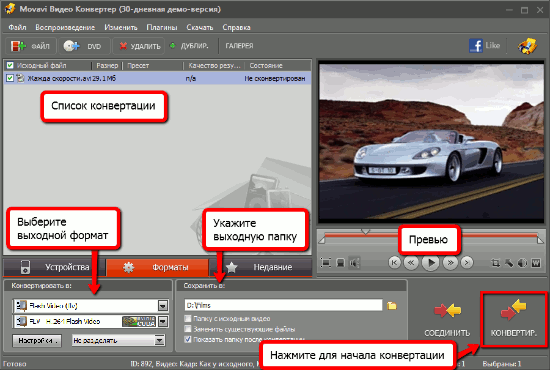Rewind the preview video
The height and width of the screenshot is (370, 550).
tap(411, 262)
